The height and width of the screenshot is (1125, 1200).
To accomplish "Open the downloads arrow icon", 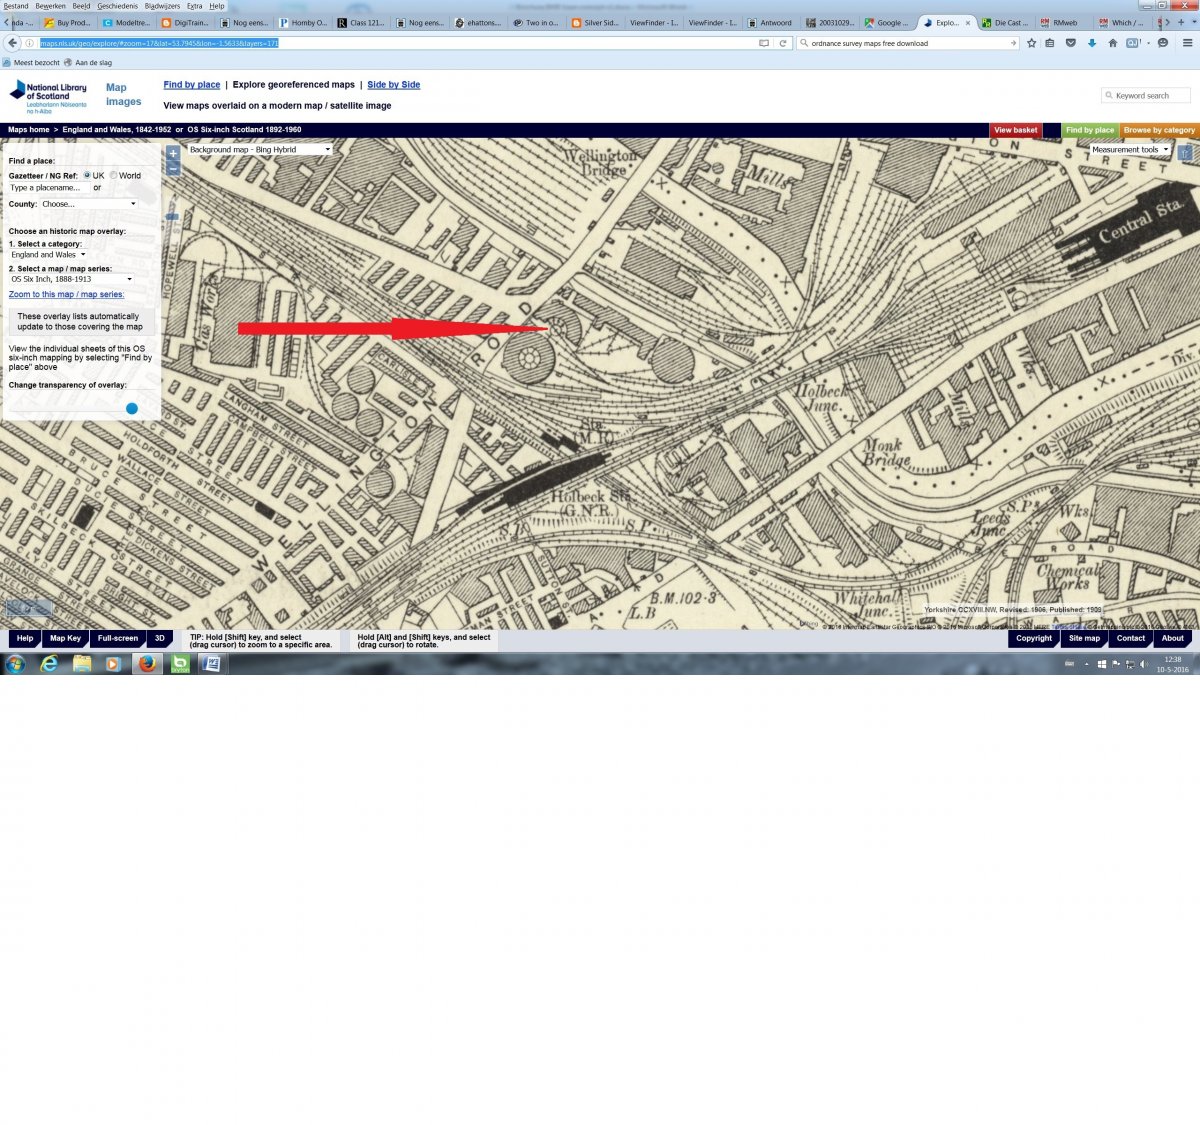I will tap(1091, 43).
